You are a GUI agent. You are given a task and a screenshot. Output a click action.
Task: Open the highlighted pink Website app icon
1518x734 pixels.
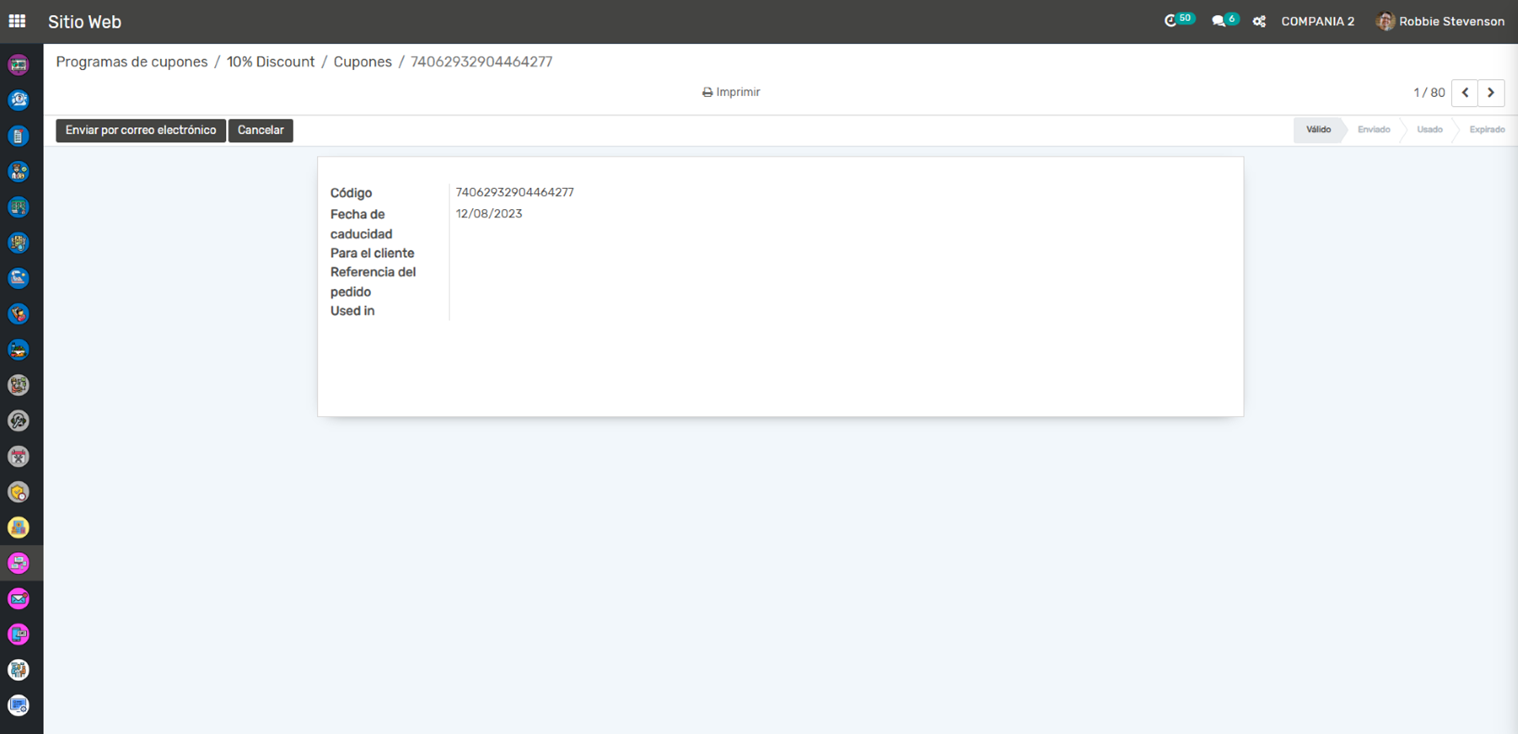[18, 563]
